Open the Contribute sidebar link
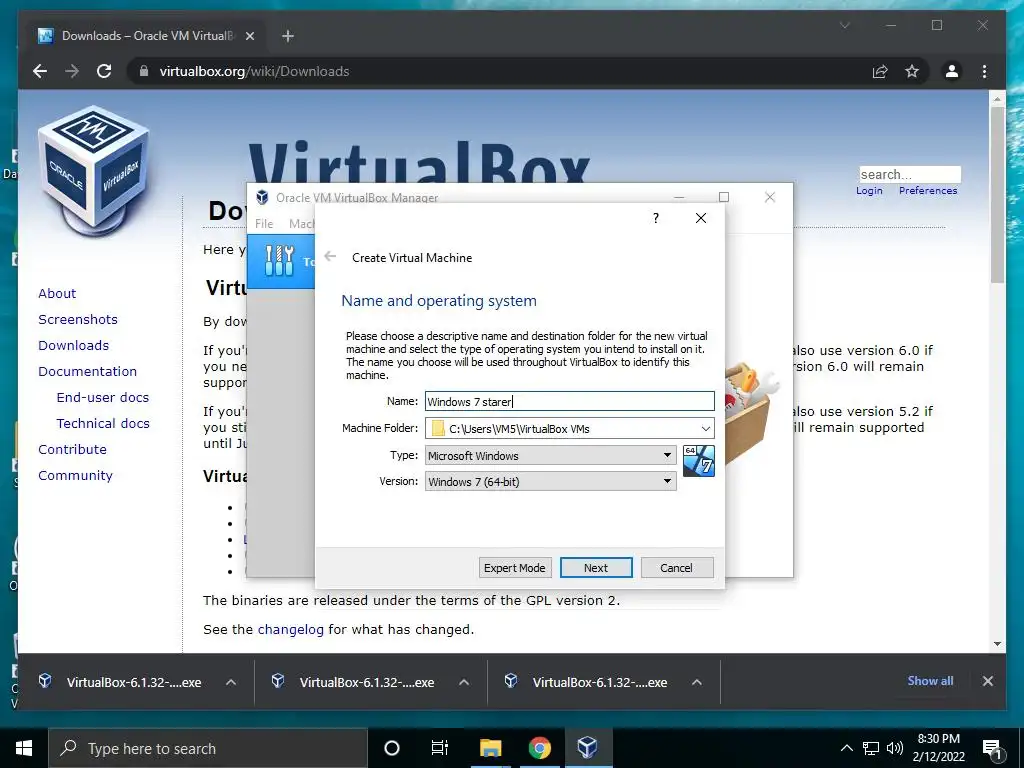1024x768 pixels. tap(72, 449)
